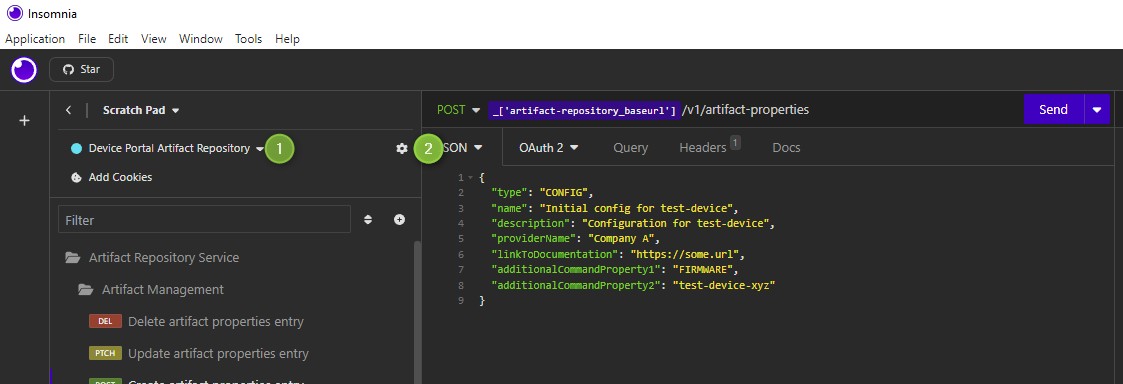Click the artifact-repository_baseurl variable tag

[583, 110]
